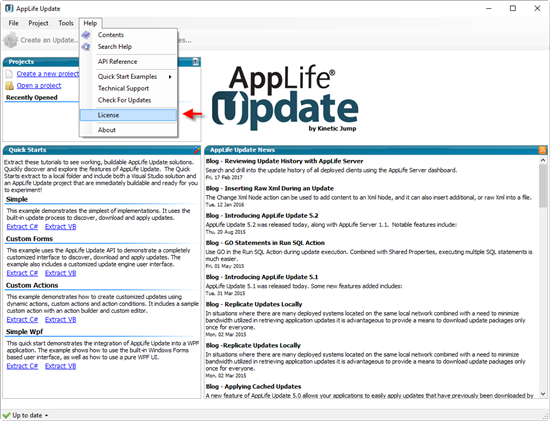The width and height of the screenshot is (550, 421).
Task: Click the Simple Wpf heading
Action: 24,332
